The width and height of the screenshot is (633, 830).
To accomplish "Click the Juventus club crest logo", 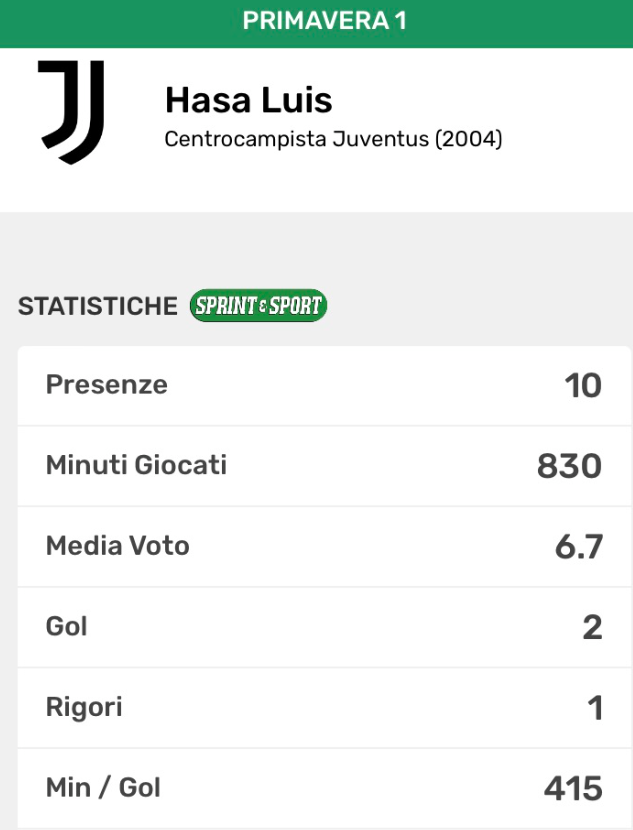I will click(70, 112).
